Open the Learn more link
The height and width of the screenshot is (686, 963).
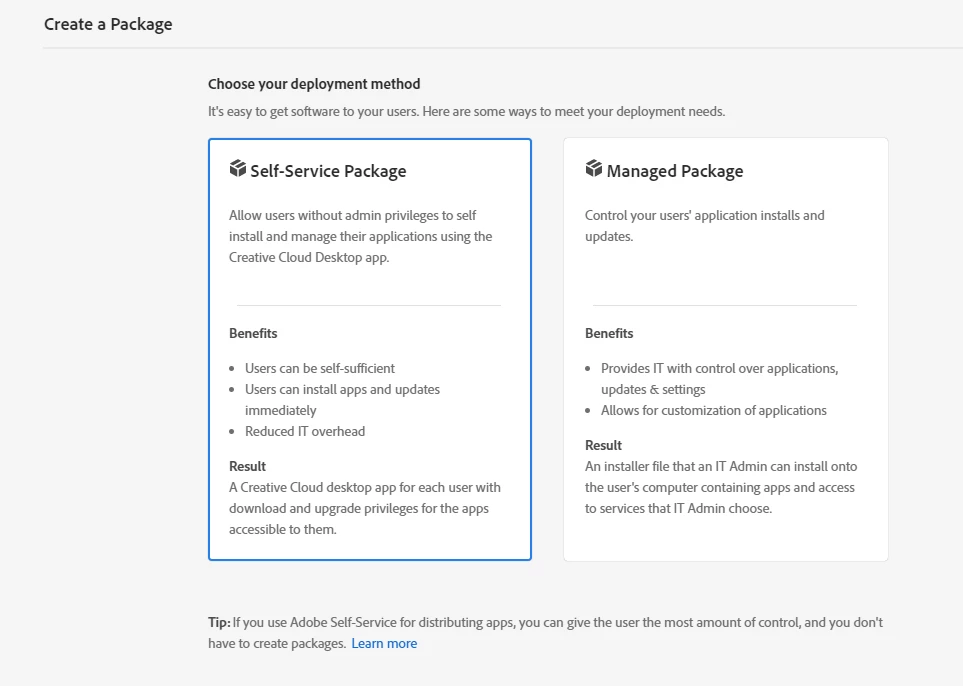click(384, 643)
